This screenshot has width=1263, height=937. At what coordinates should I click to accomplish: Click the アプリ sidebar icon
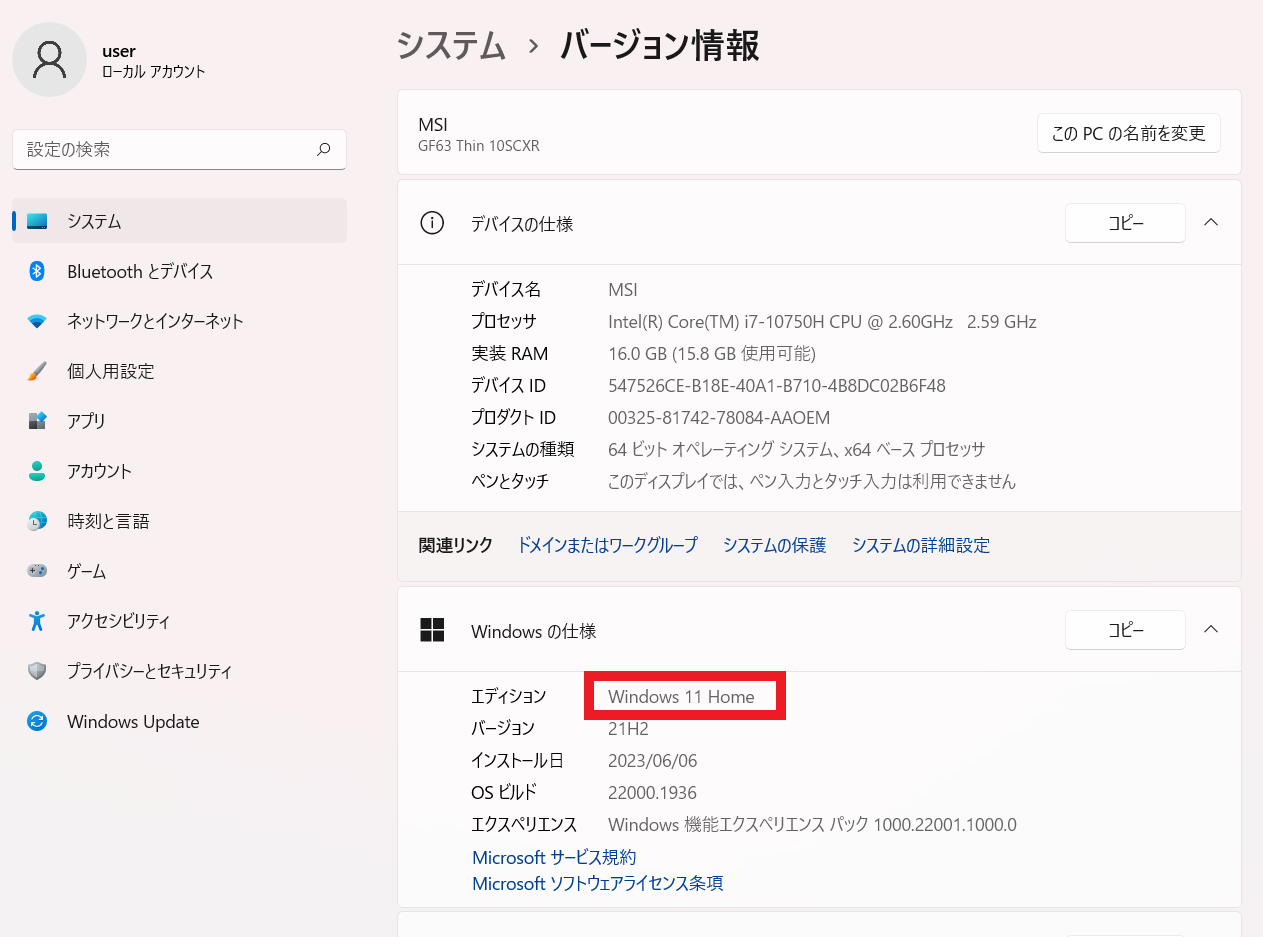click(37, 421)
